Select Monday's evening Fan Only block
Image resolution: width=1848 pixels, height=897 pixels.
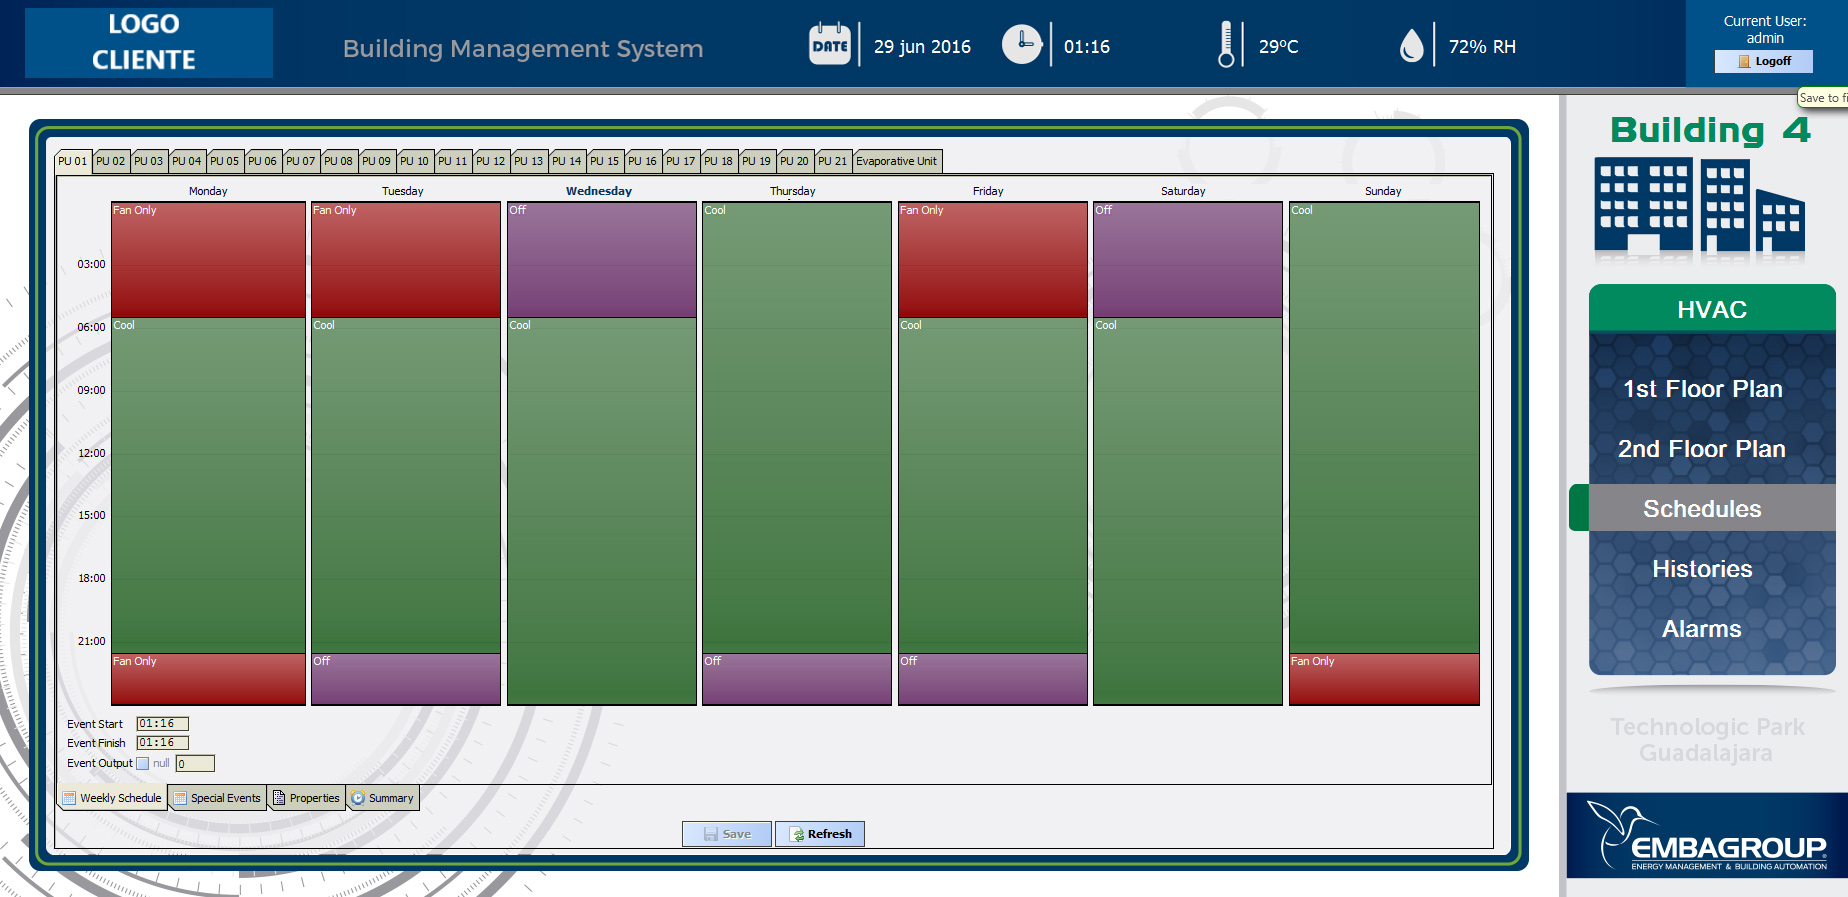[208, 680]
